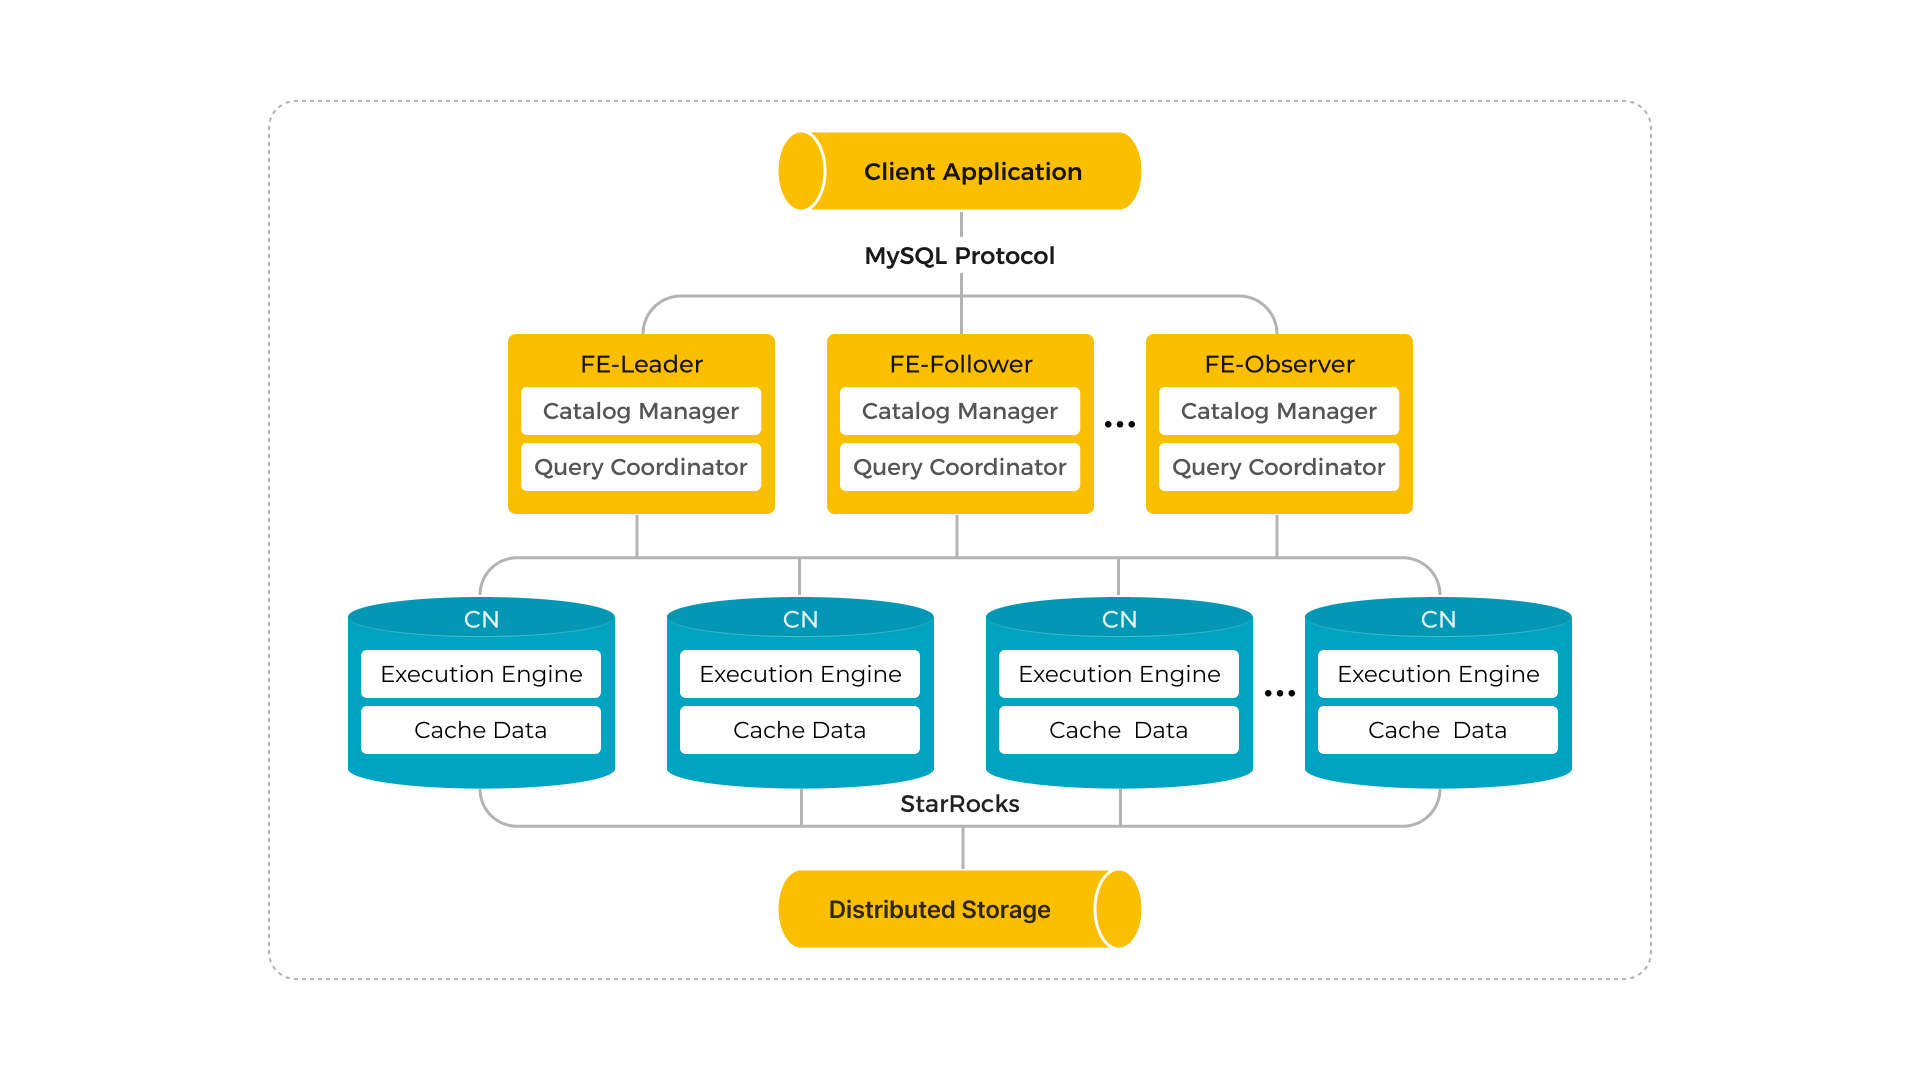Toggle visibility of MySQL Protocol layer
Screen dimensions: 1920x1080
point(915,260)
